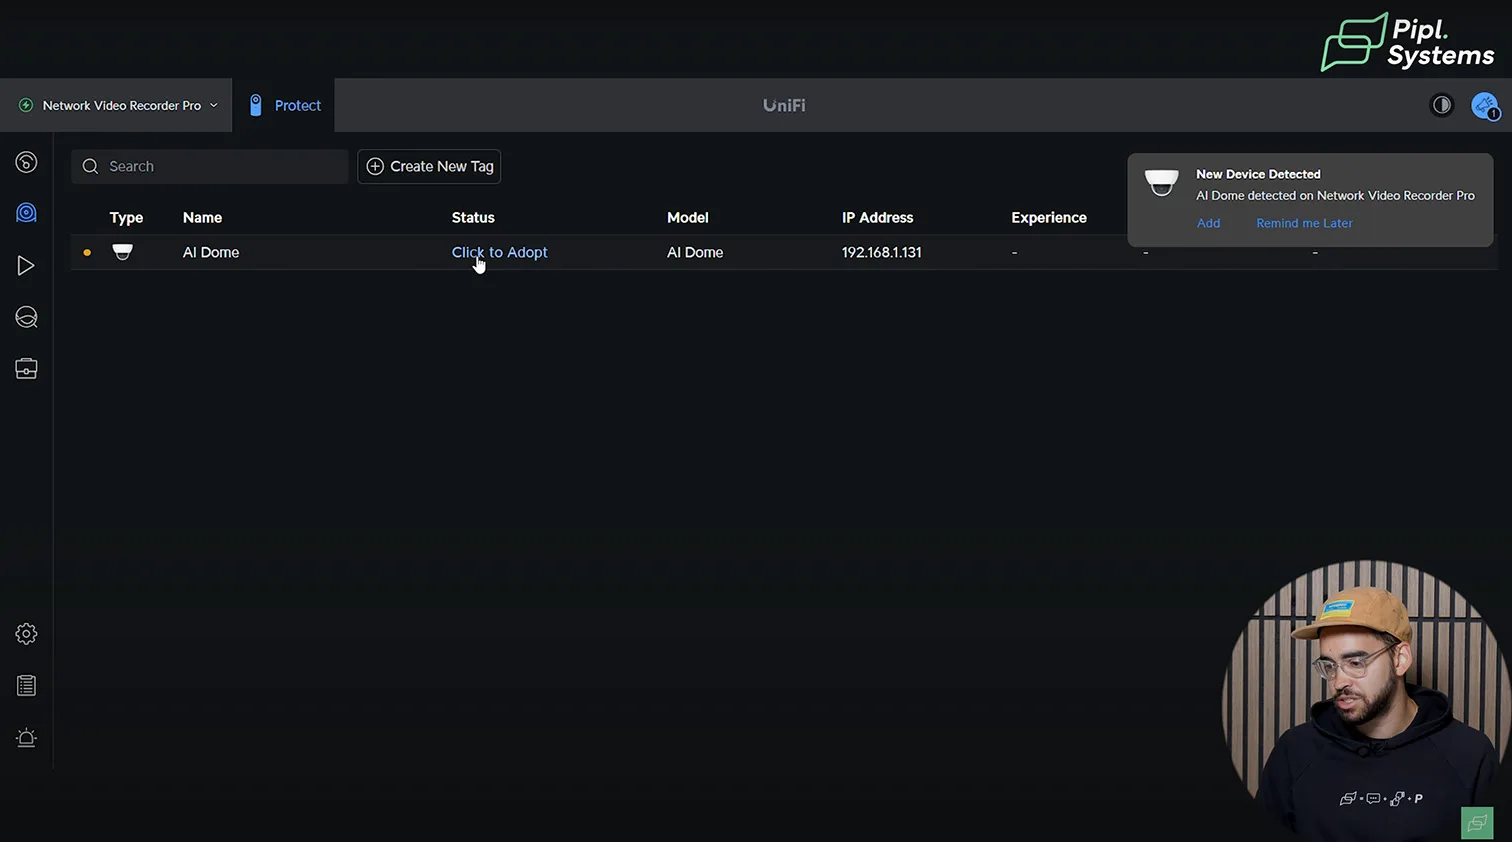Click the alarm siren sidebar icon
The height and width of the screenshot is (842, 1512).
[26, 738]
